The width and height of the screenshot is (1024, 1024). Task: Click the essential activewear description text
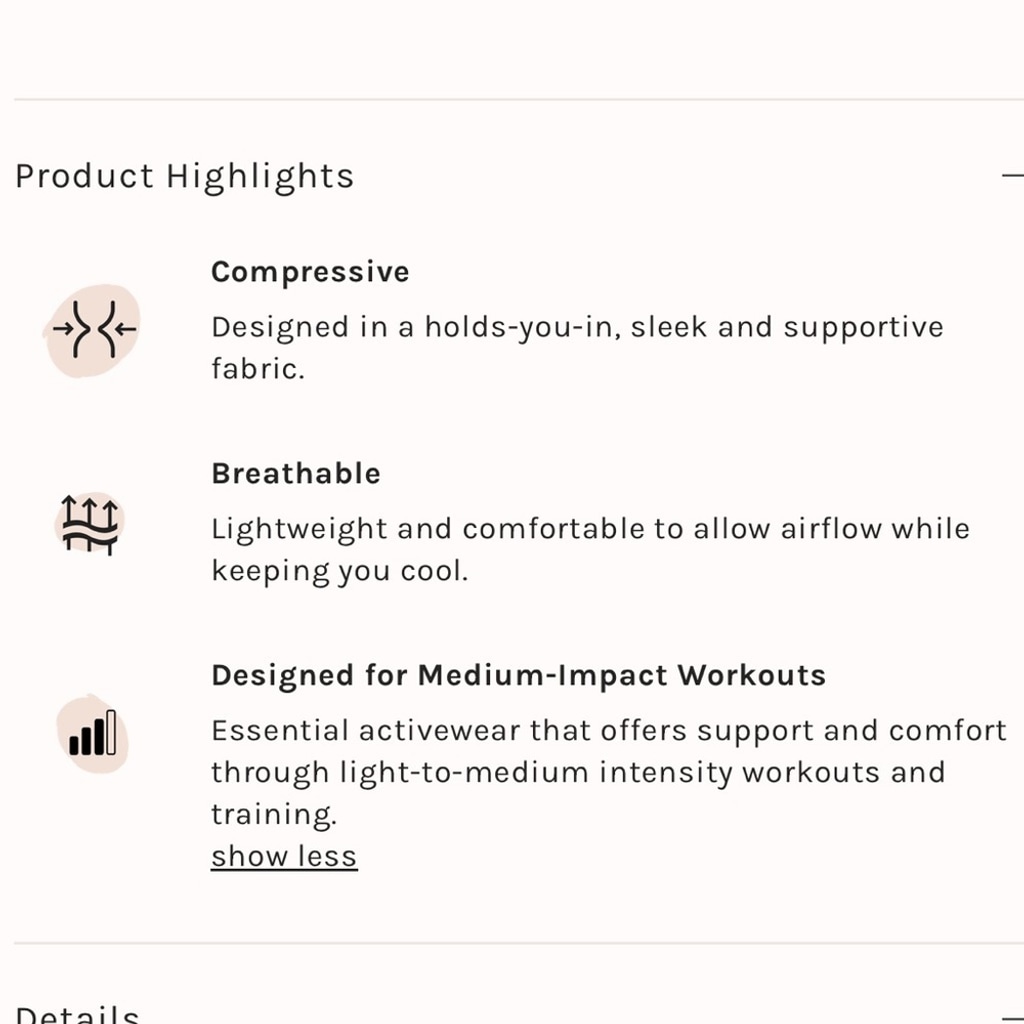point(609,773)
